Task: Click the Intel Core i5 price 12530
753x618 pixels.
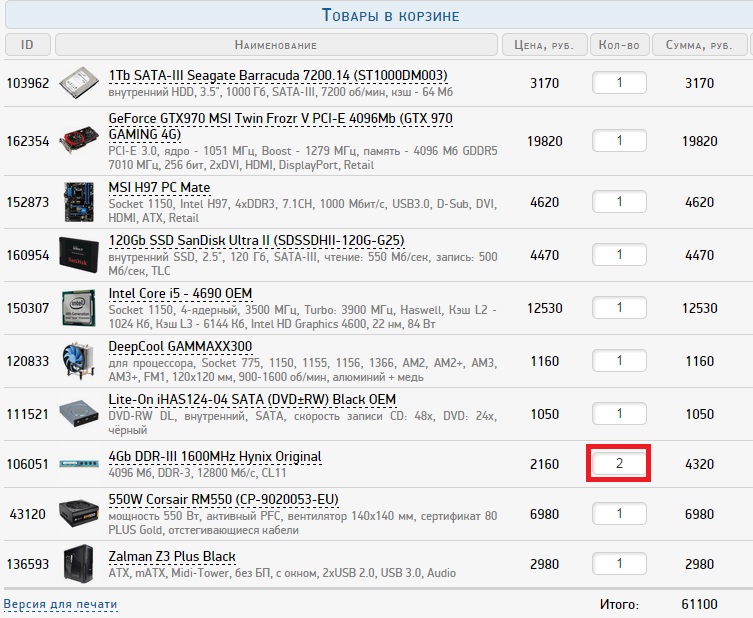Action: click(545, 308)
